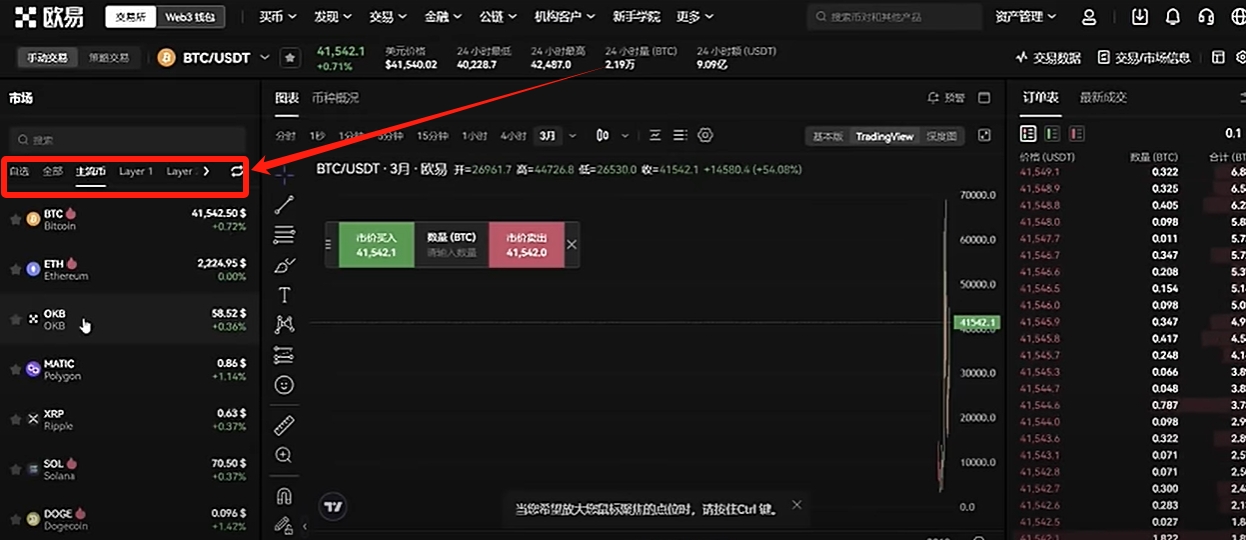Show bids-only order book view
The height and width of the screenshot is (540, 1246).
coord(1052,133)
